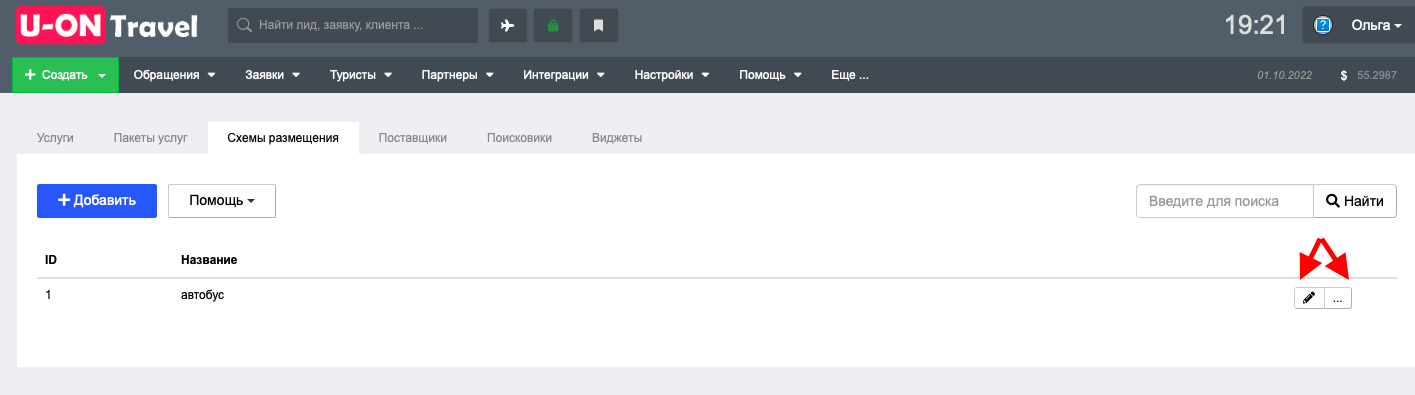Focus the Введите для поиска field
Screen dimensions: 1415x395
[1225, 201]
